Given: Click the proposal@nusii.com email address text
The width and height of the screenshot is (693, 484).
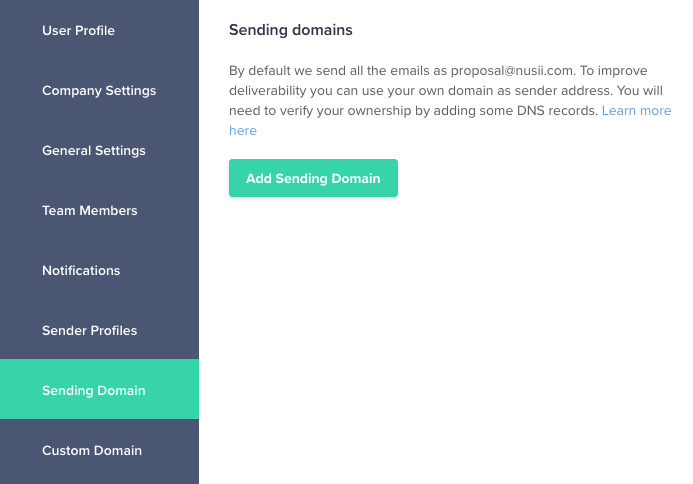Looking at the screenshot, I should pos(512,71).
